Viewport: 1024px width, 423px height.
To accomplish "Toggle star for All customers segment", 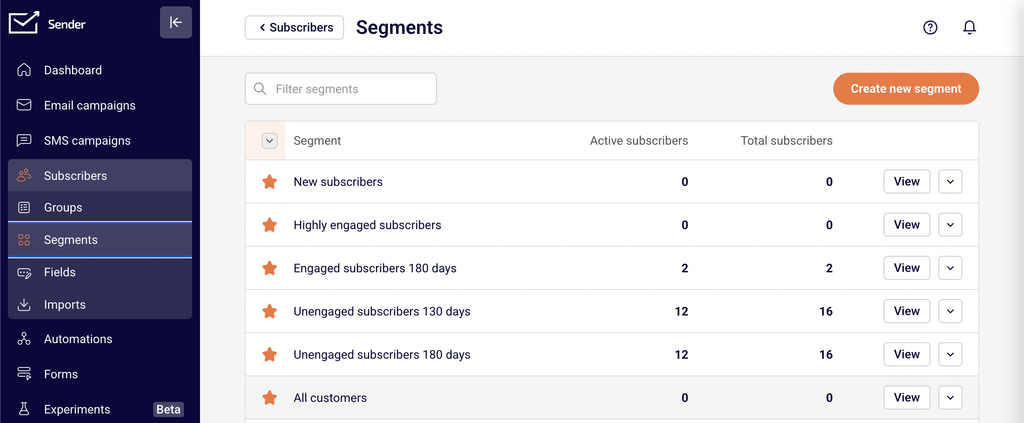I will pos(269,398).
